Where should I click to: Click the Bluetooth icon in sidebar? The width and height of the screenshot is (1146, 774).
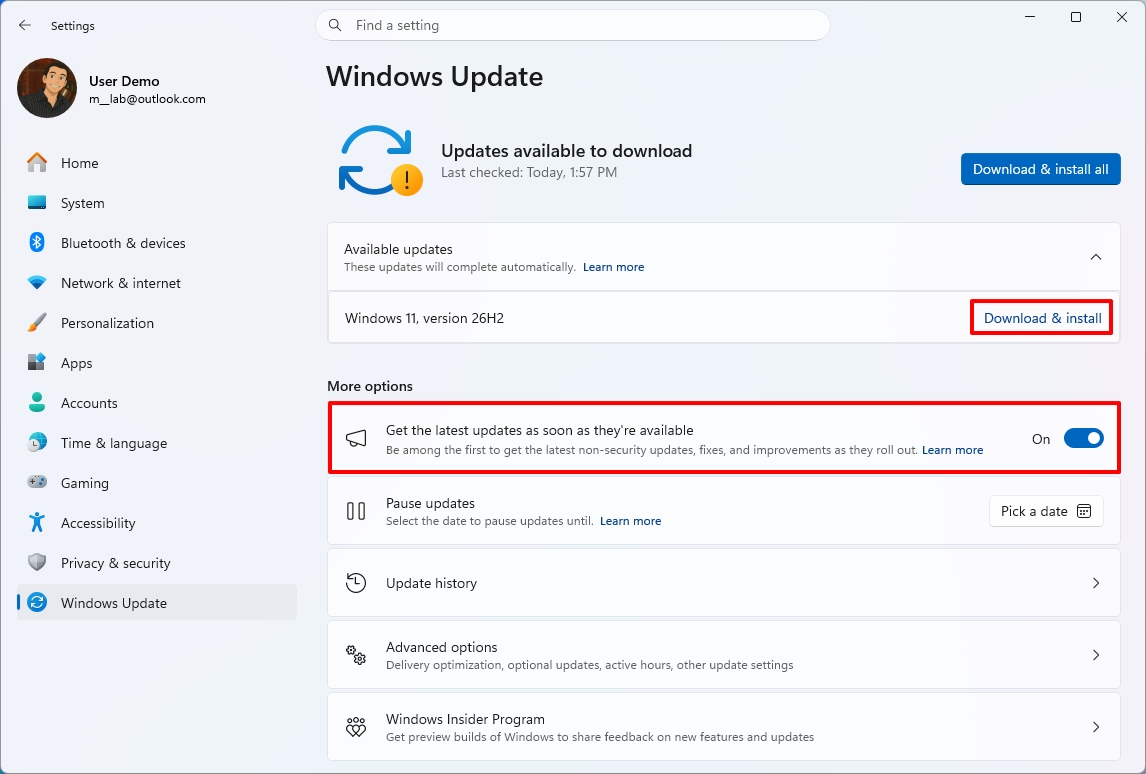coord(37,243)
